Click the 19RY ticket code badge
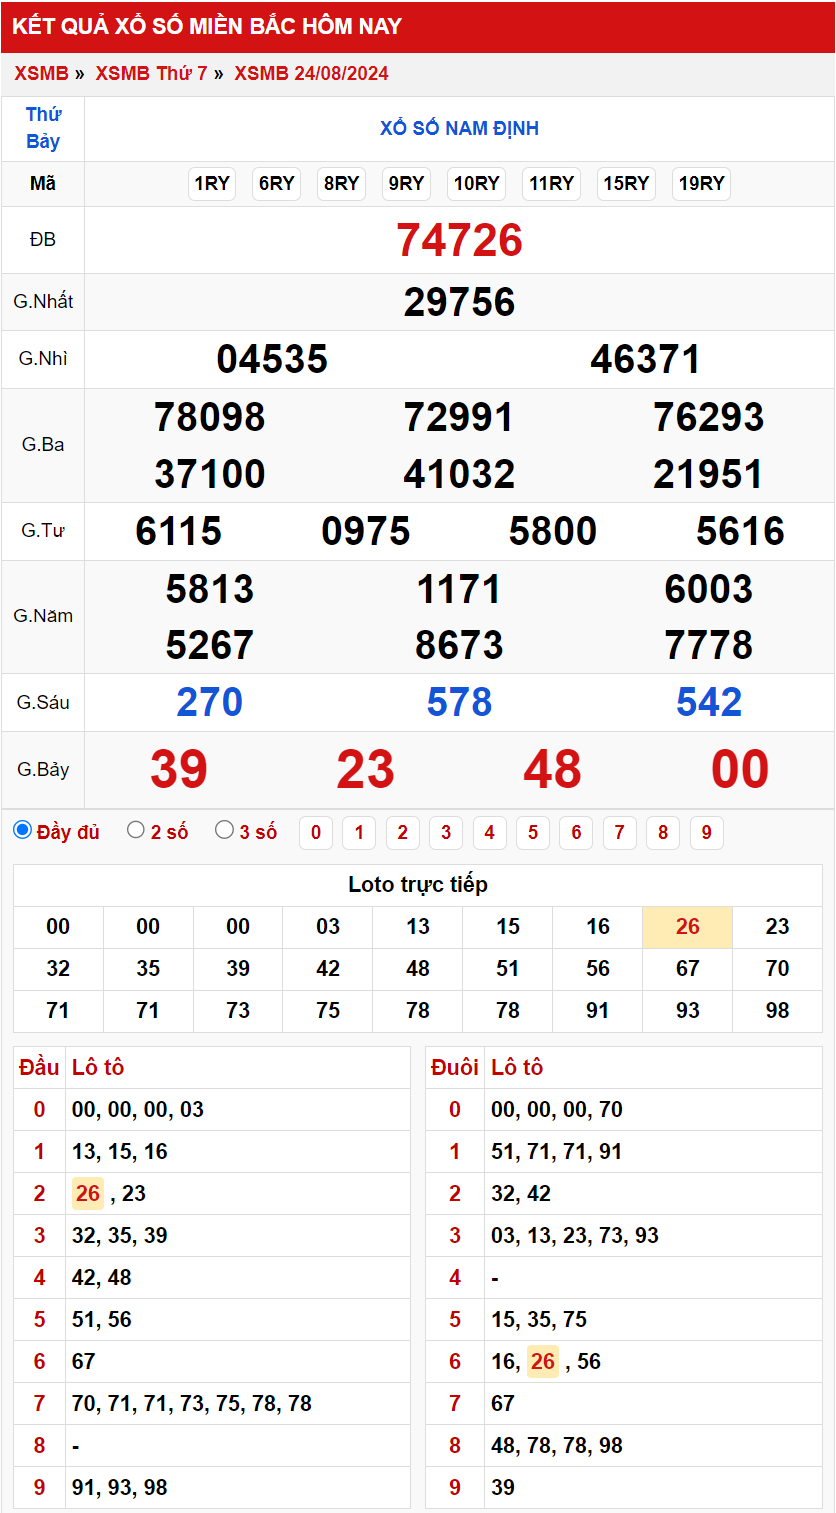836x1513 pixels. pos(701,184)
